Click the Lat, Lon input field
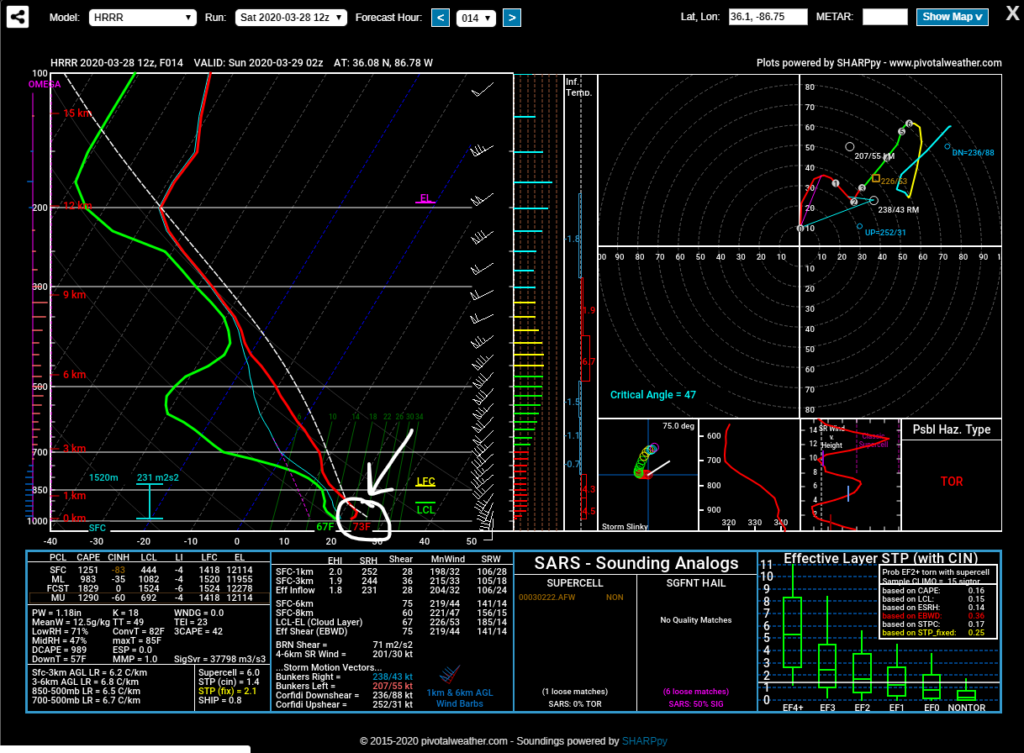The width and height of the screenshot is (1024, 753). click(x=768, y=17)
